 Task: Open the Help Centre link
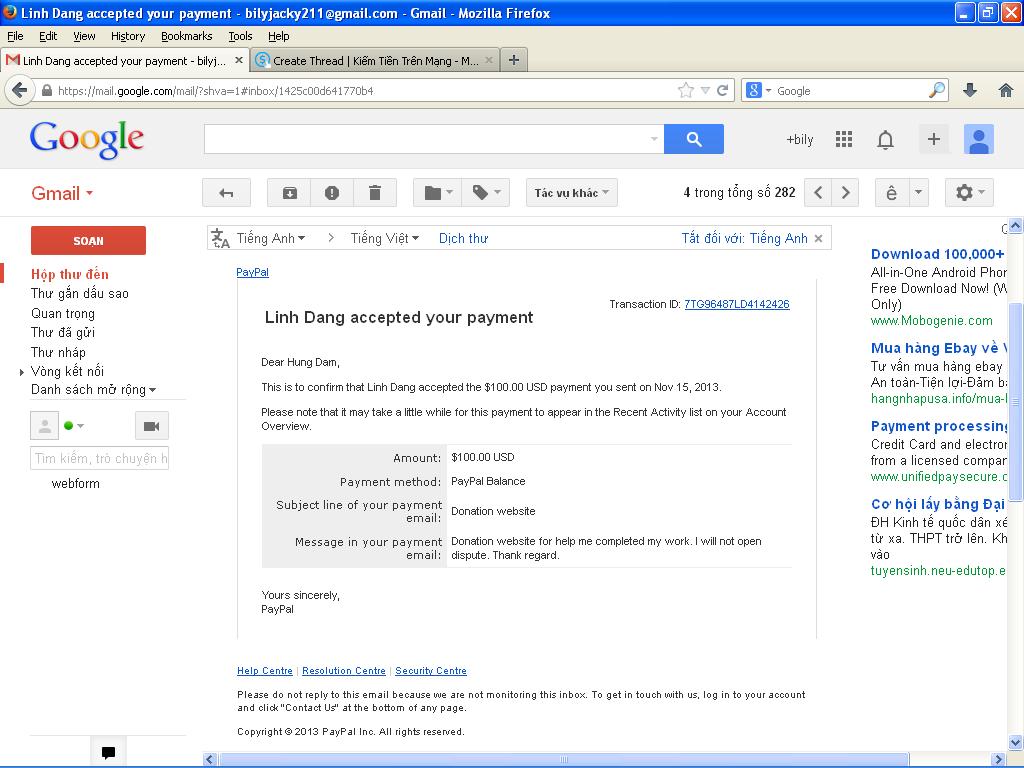[264, 671]
